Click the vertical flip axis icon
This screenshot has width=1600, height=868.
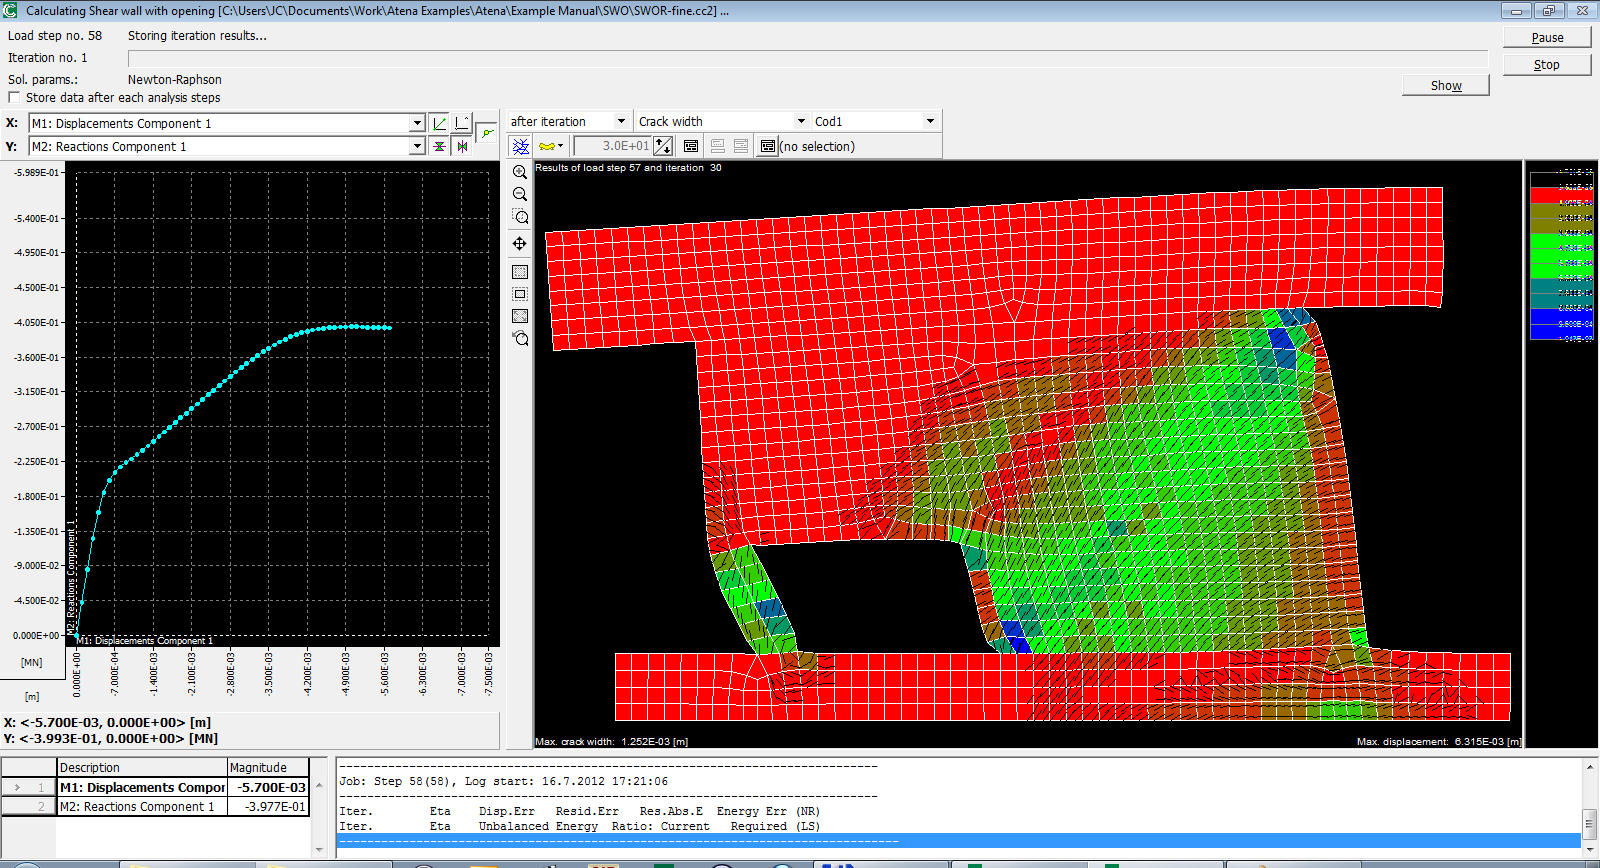439,146
